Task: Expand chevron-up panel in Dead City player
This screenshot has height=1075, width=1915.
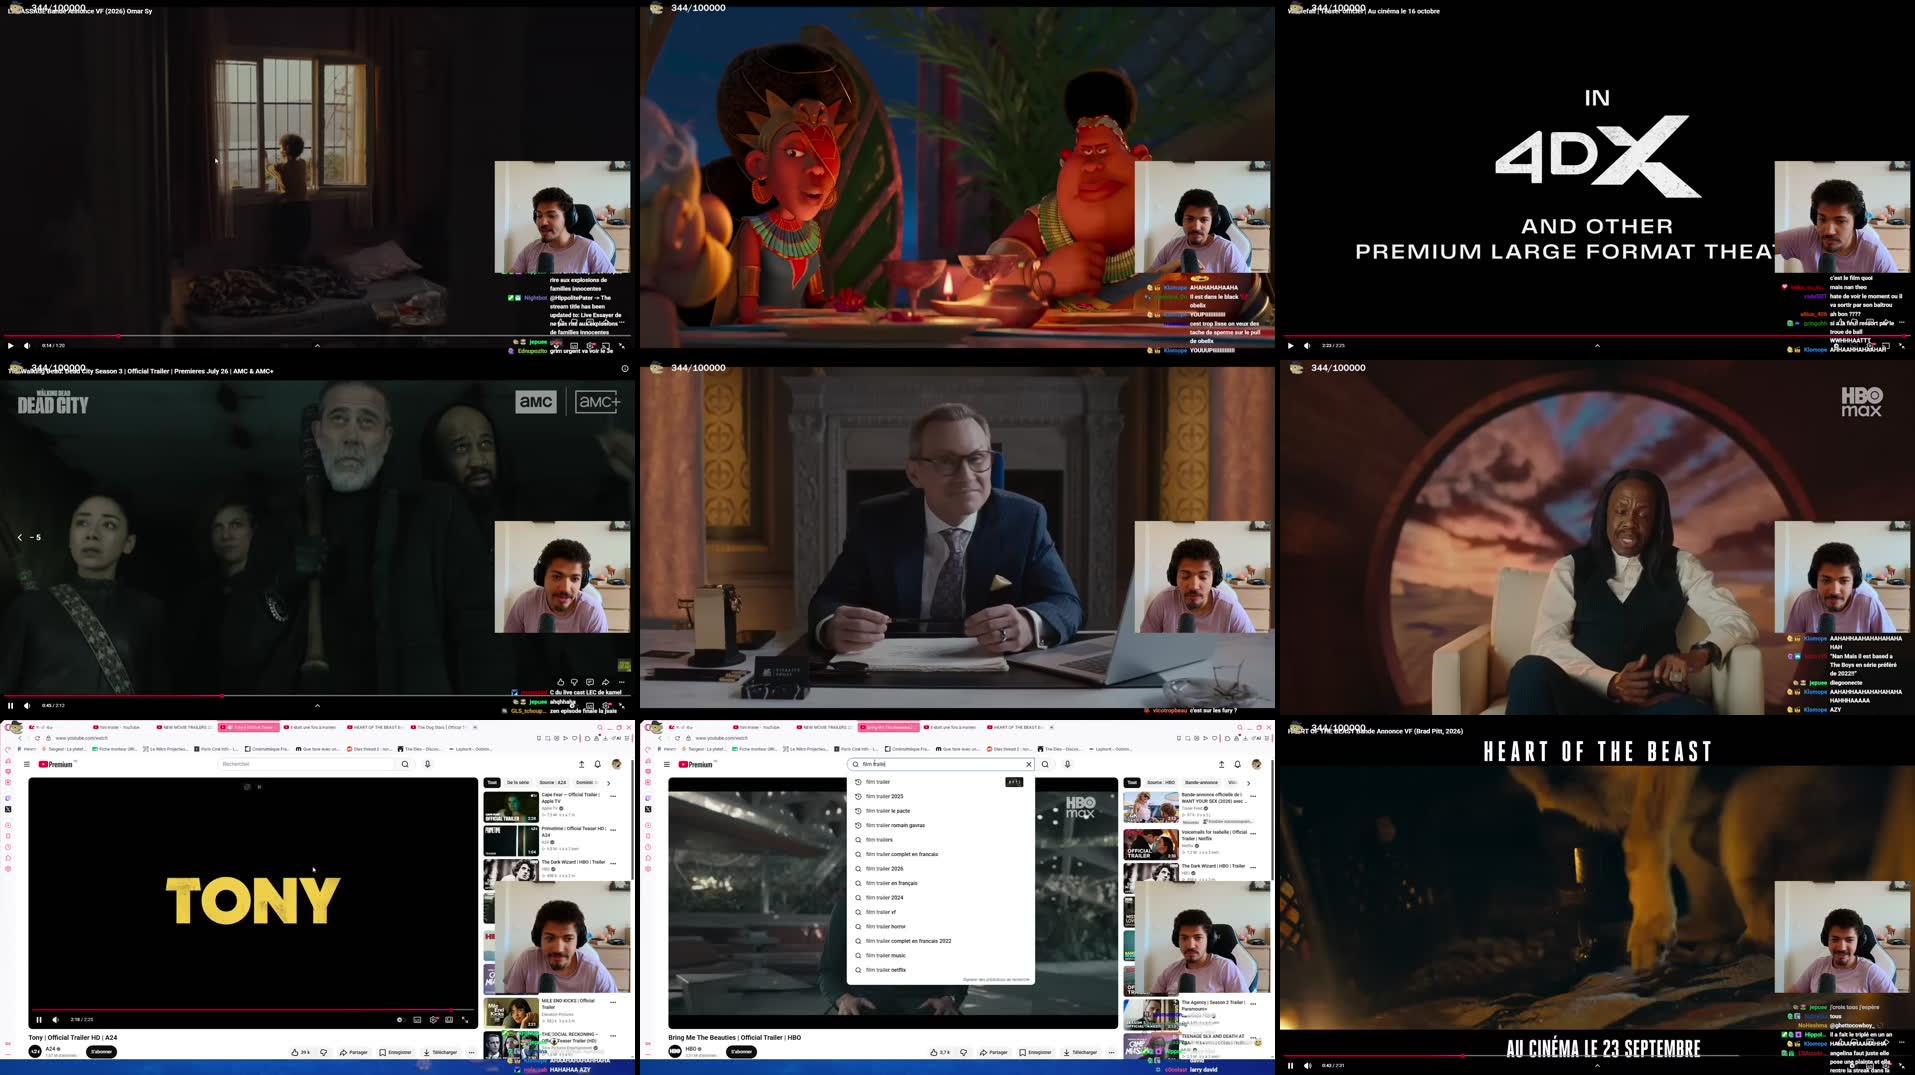Action: pyautogui.click(x=317, y=705)
